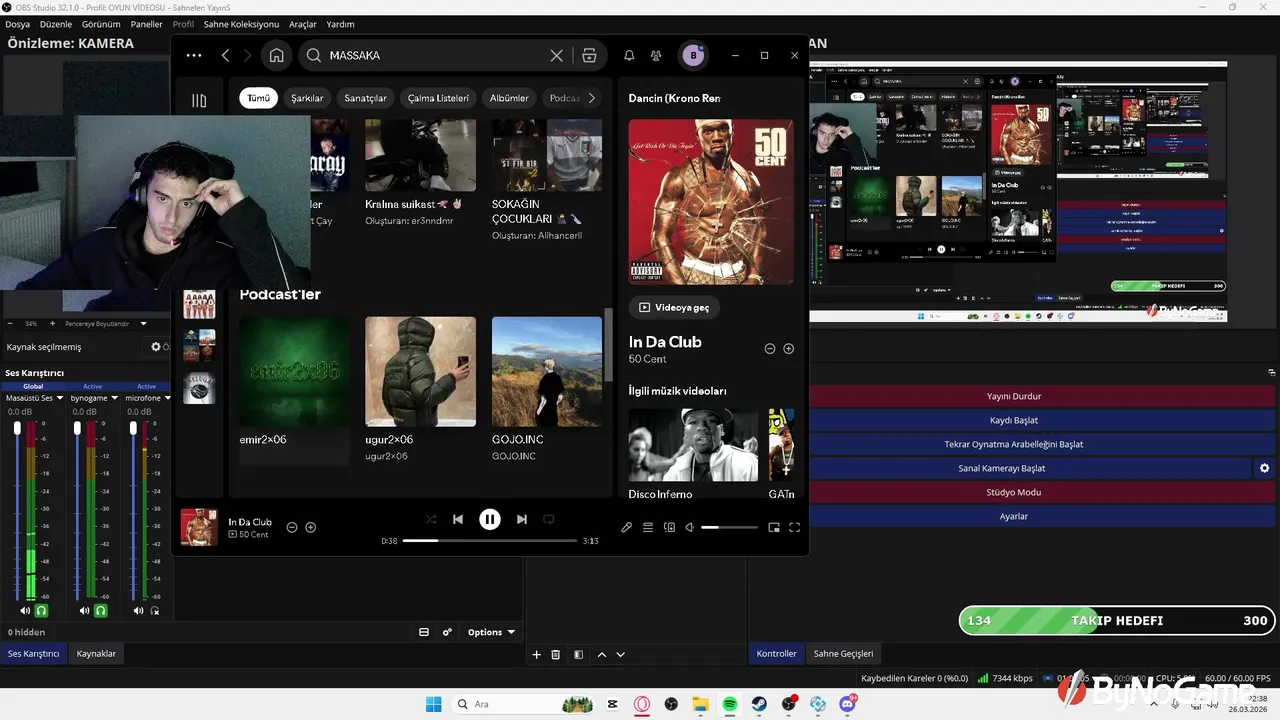1280x720 pixels.
Task: Clear the MASSAKA search text
Action: pyautogui.click(x=557, y=56)
